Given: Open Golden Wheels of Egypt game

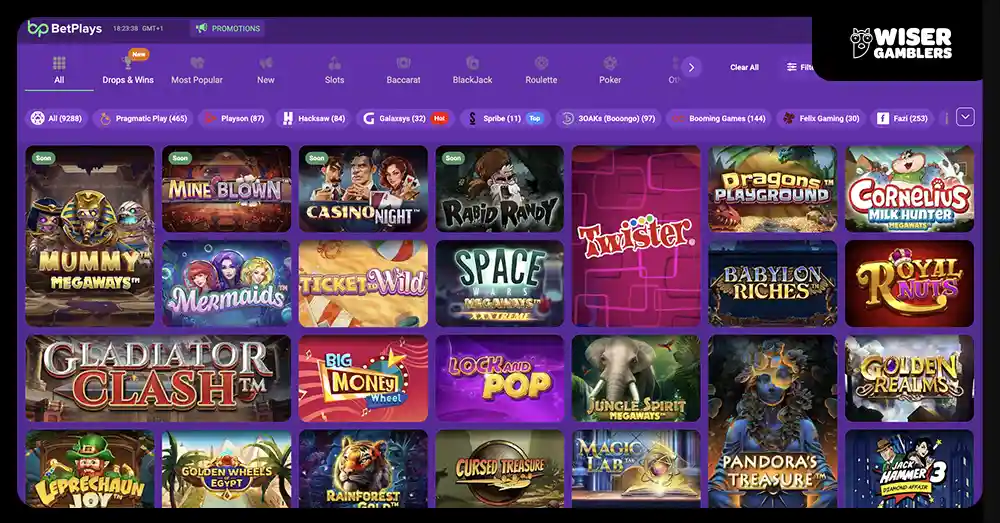Looking at the screenshot, I should pos(226,469).
